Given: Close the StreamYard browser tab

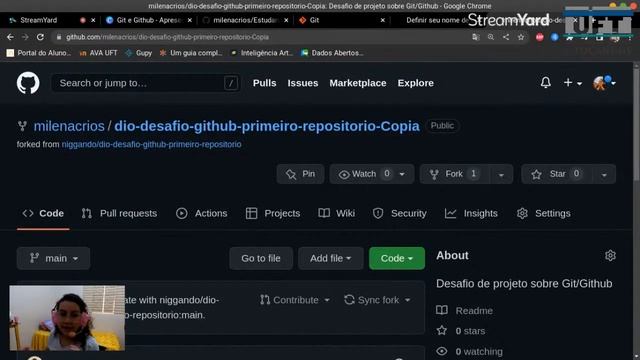Looking at the screenshot, I should (93, 20).
